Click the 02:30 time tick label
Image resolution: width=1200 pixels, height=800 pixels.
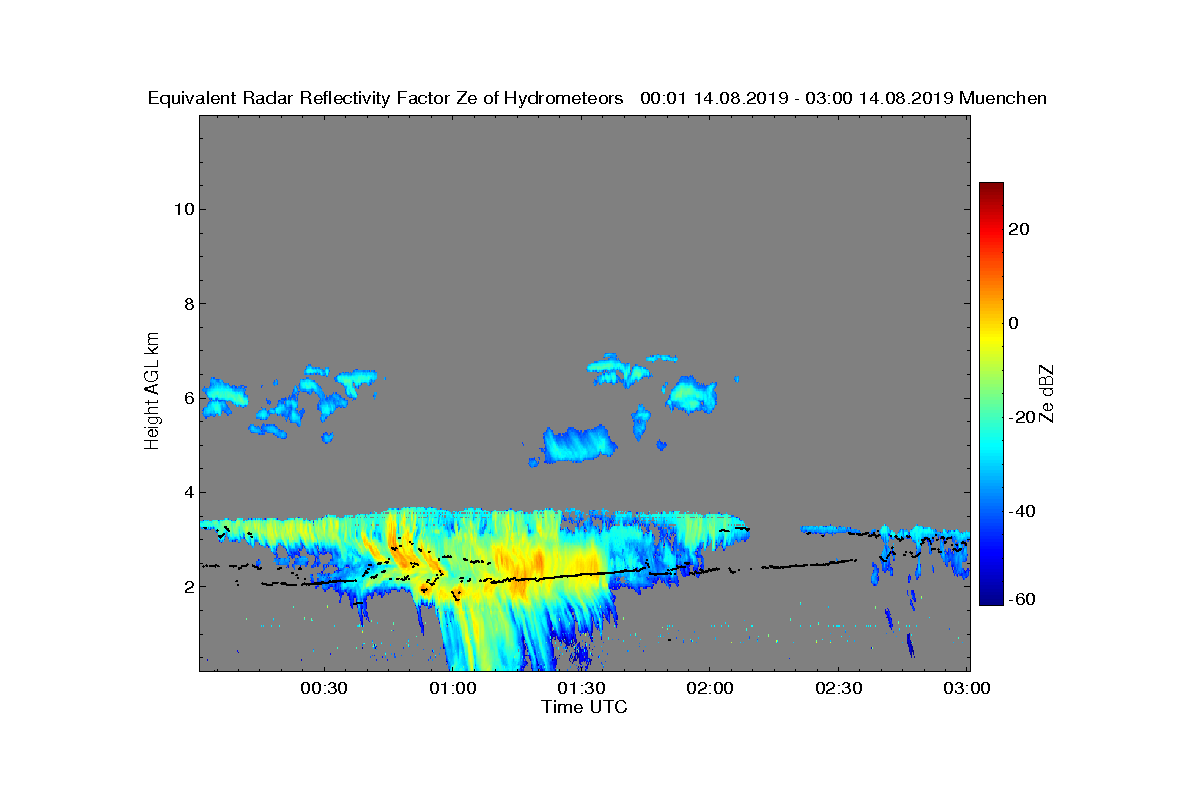839,689
